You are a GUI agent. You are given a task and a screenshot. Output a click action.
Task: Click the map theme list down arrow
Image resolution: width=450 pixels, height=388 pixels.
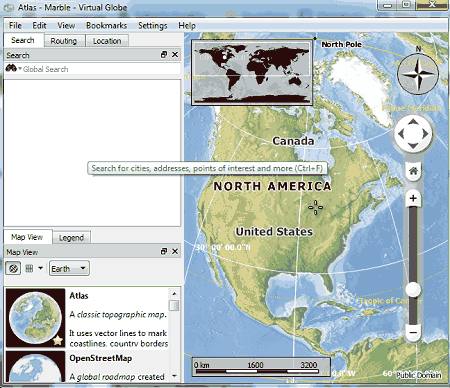tap(174, 376)
